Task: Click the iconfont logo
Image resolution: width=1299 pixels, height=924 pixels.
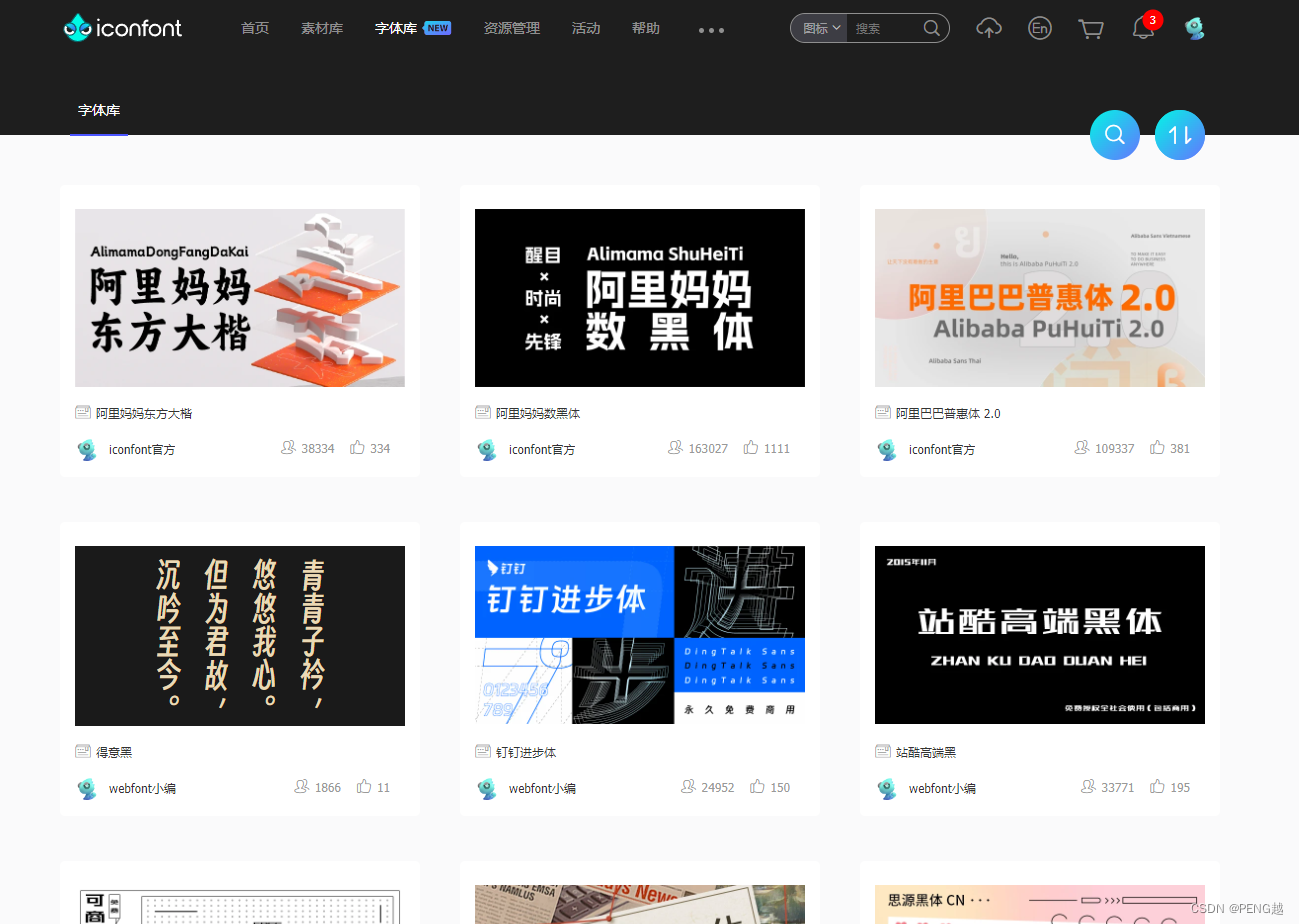Action: coord(122,28)
